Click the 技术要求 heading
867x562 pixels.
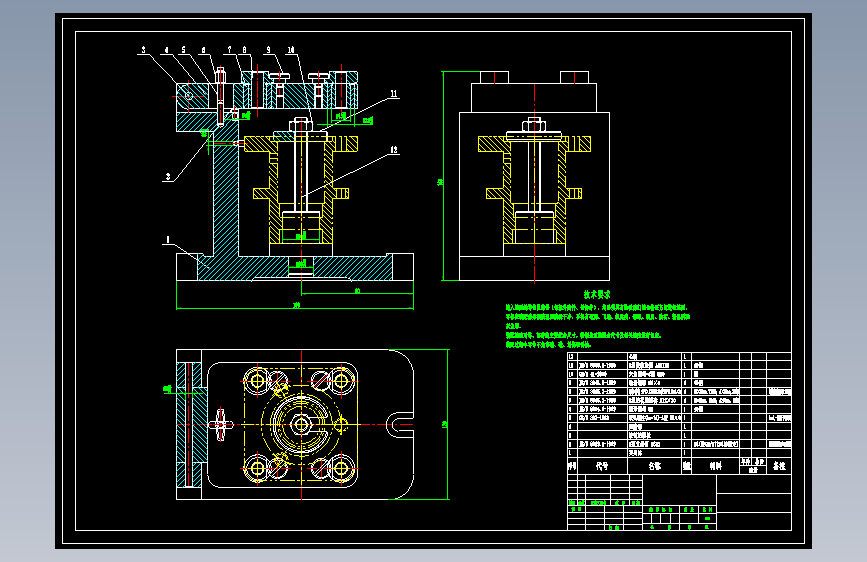597,294
